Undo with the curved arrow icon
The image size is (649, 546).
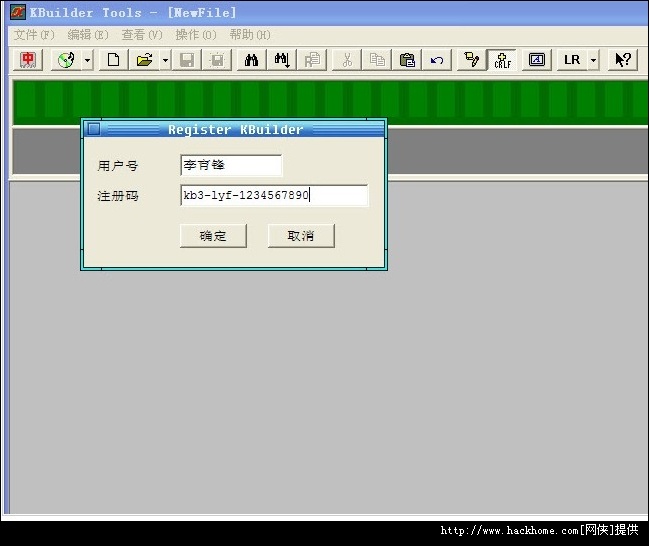[x=437, y=60]
